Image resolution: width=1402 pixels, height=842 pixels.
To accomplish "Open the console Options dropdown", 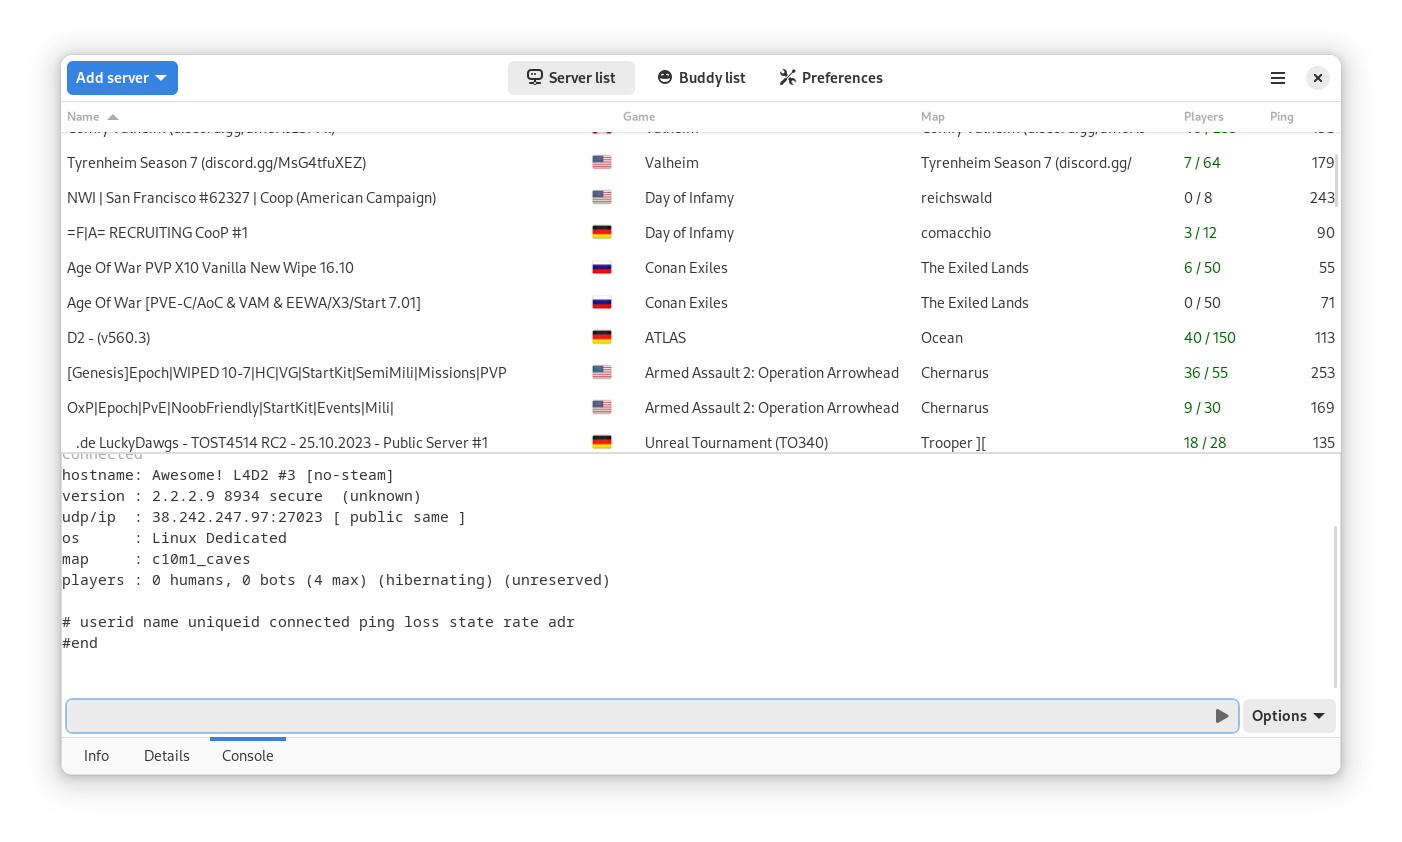I will coord(1289,716).
